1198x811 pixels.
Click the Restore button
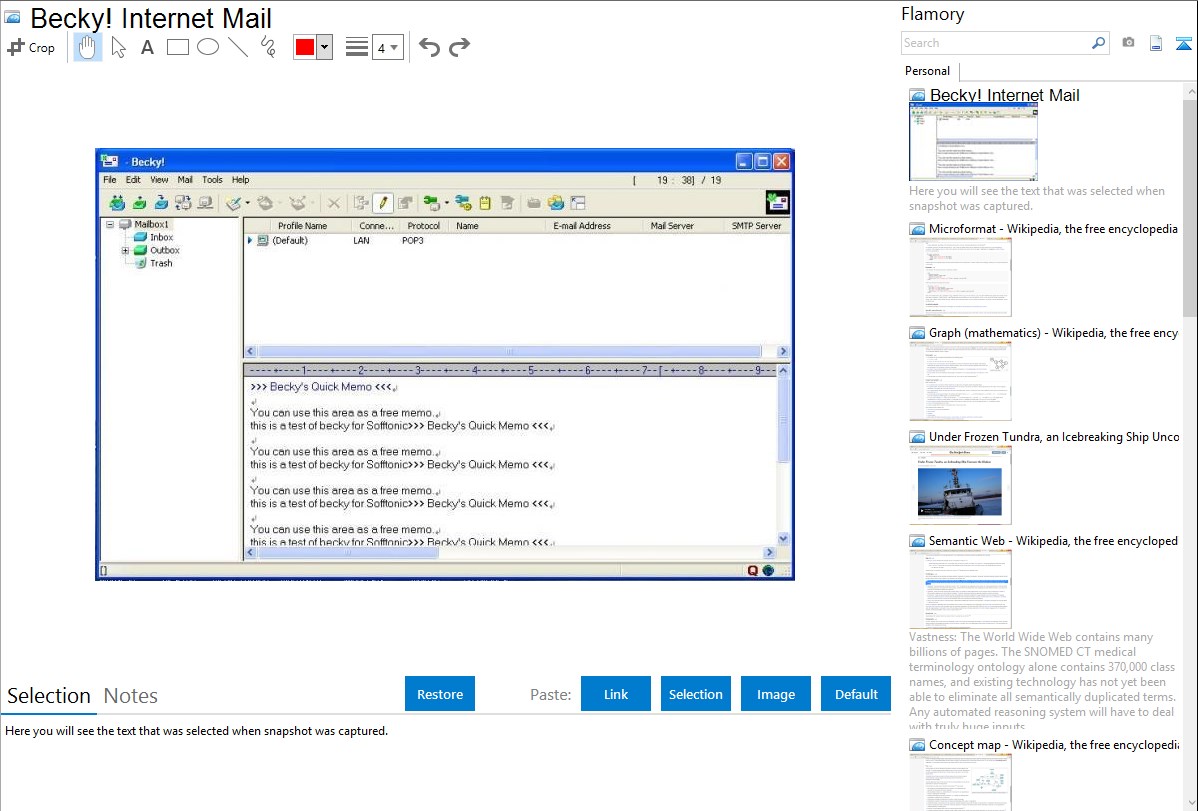pos(440,694)
